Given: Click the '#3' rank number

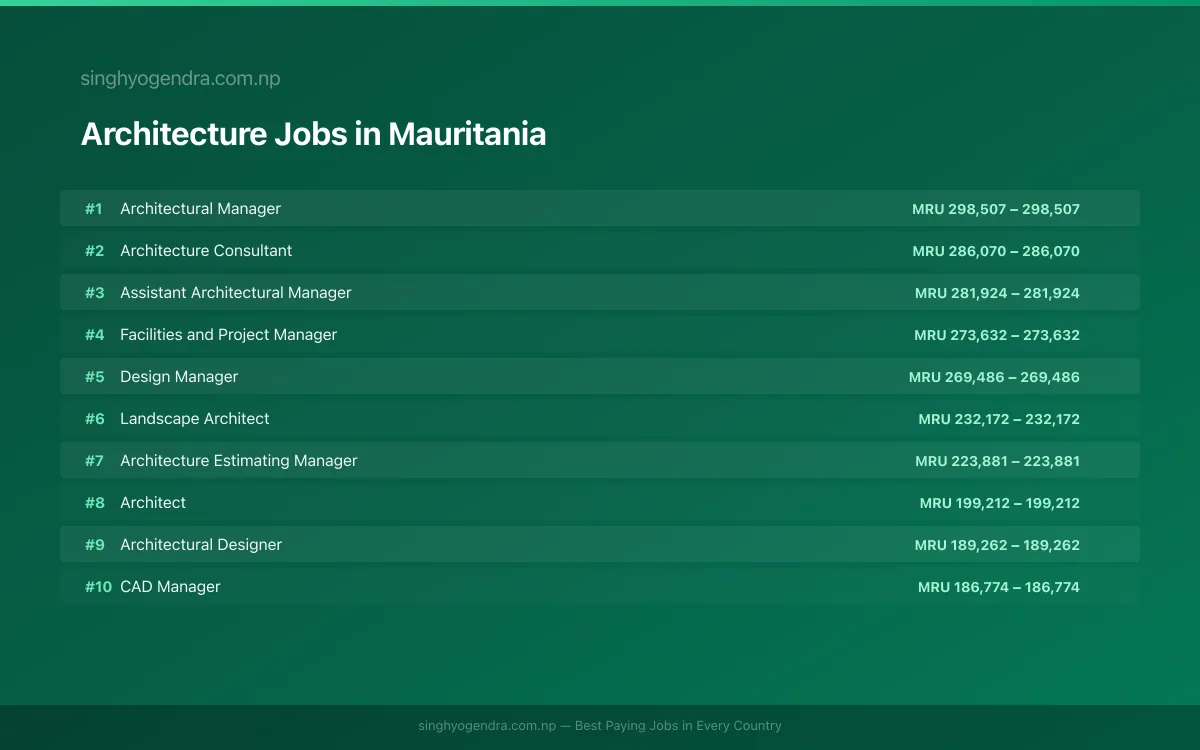Looking at the screenshot, I should [x=94, y=293].
